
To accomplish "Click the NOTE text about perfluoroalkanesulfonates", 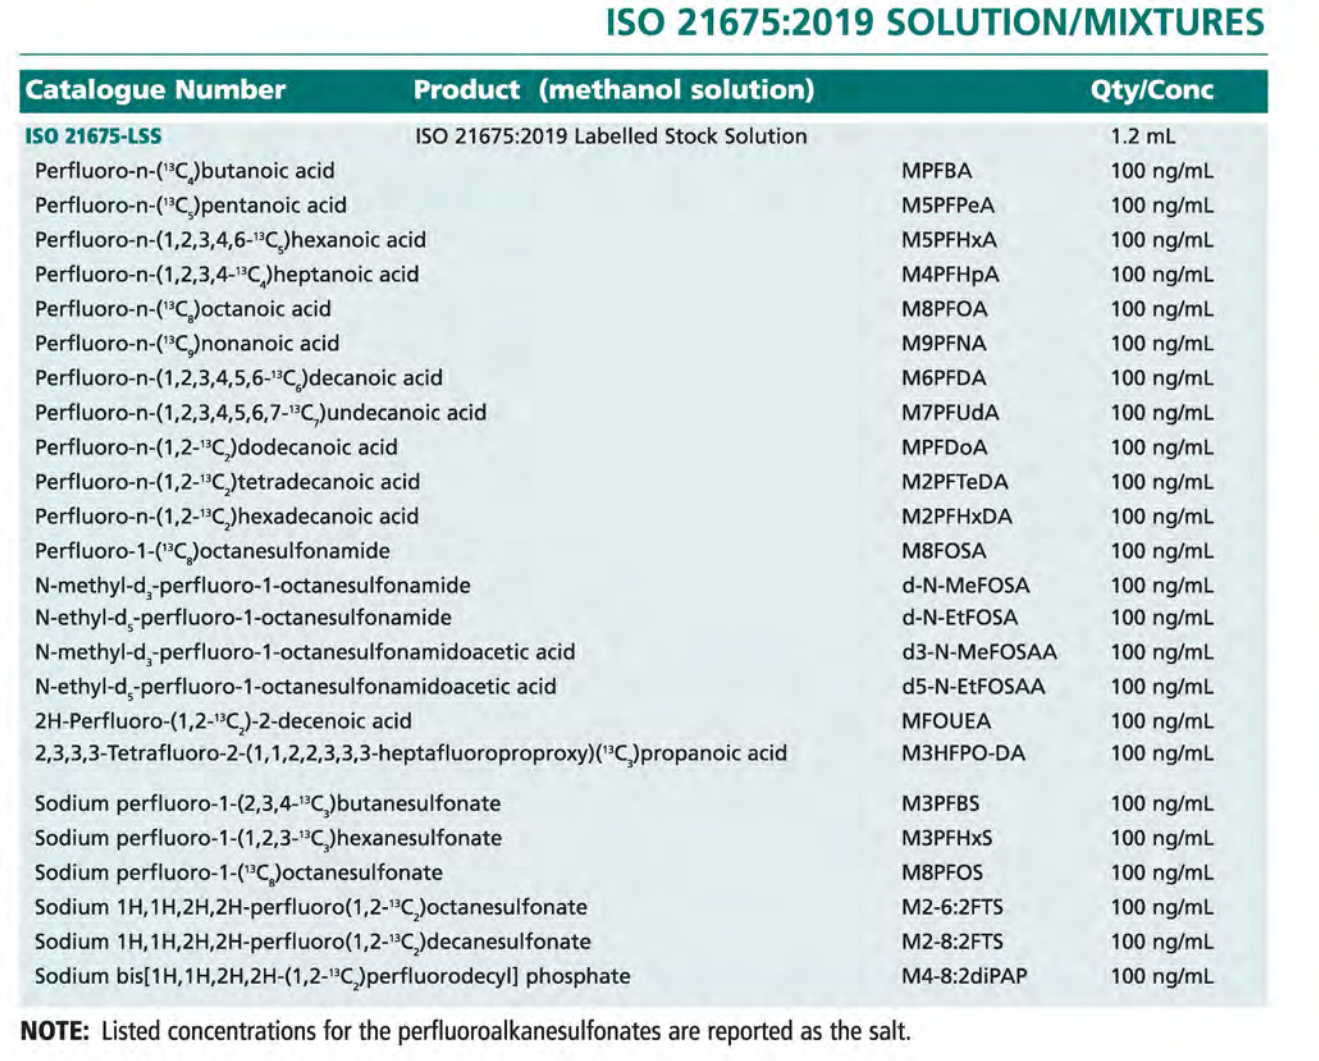I will pos(466,1031).
